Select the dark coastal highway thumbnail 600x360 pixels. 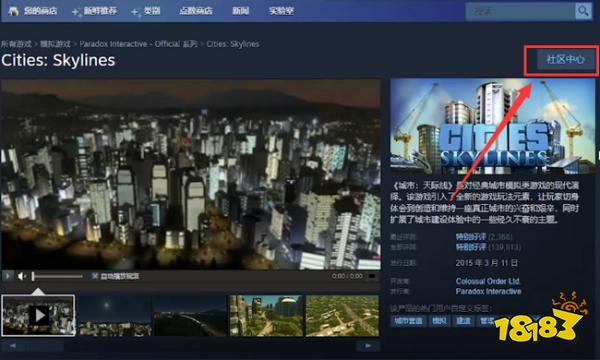[x=190, y=316]
